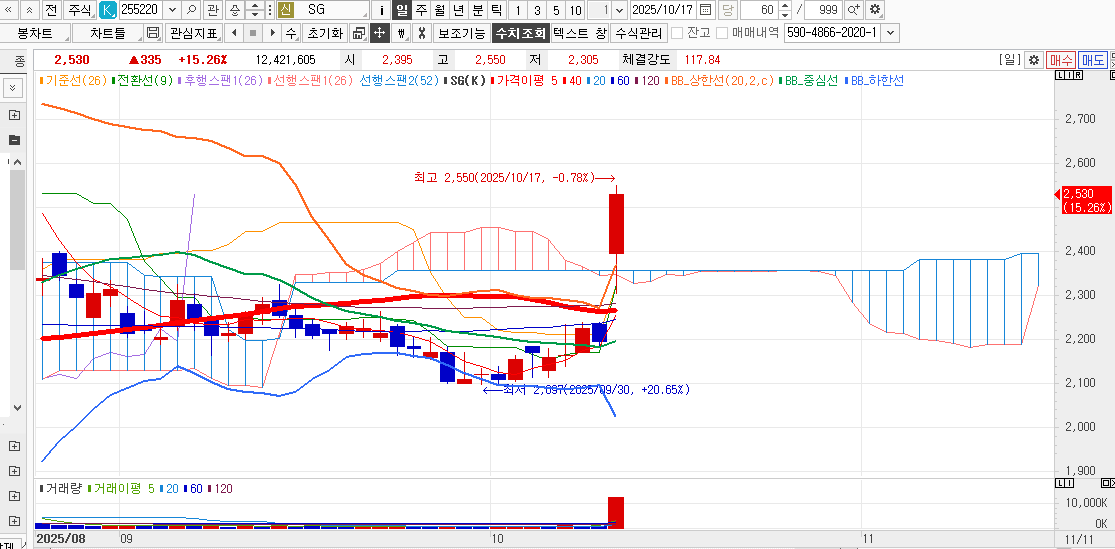Enable the 잔고 checkbox
Screen dimensions: 1115x549
(677, 33)
